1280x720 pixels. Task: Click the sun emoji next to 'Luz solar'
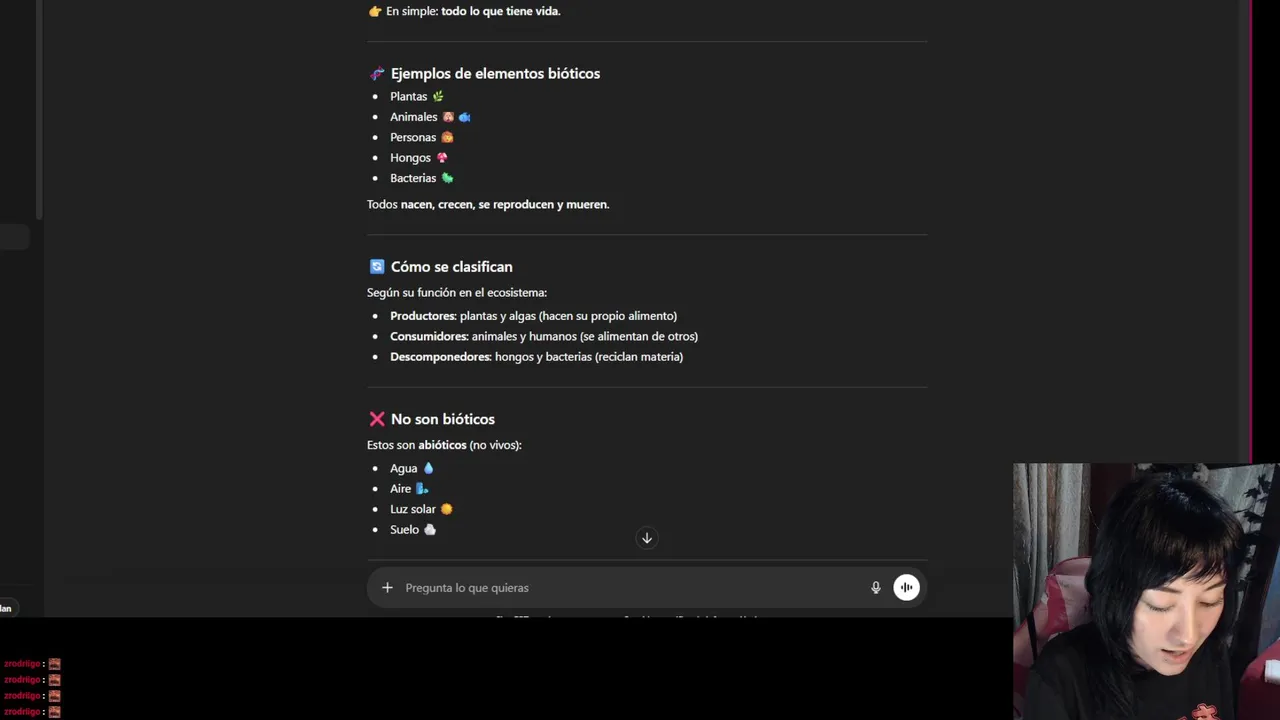[x=446, y=509]
